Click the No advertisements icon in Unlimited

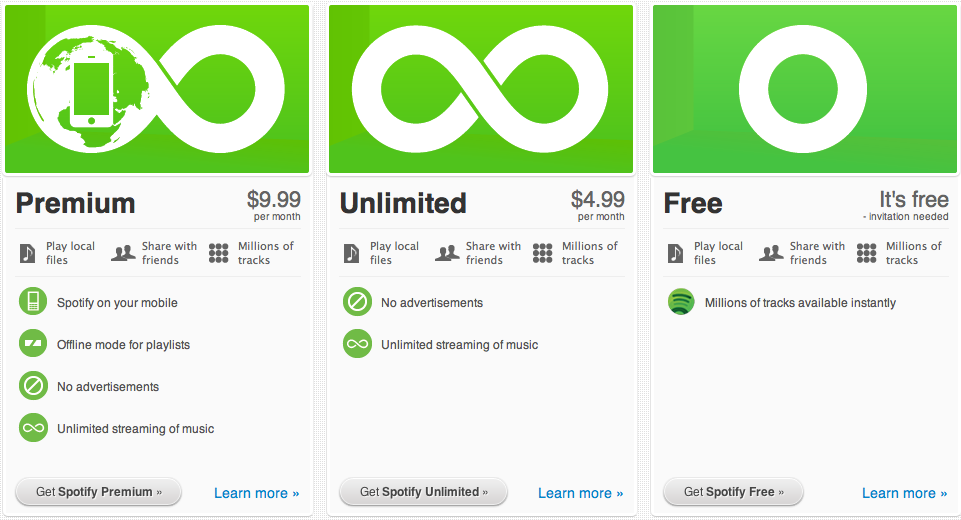pos(357,302)
